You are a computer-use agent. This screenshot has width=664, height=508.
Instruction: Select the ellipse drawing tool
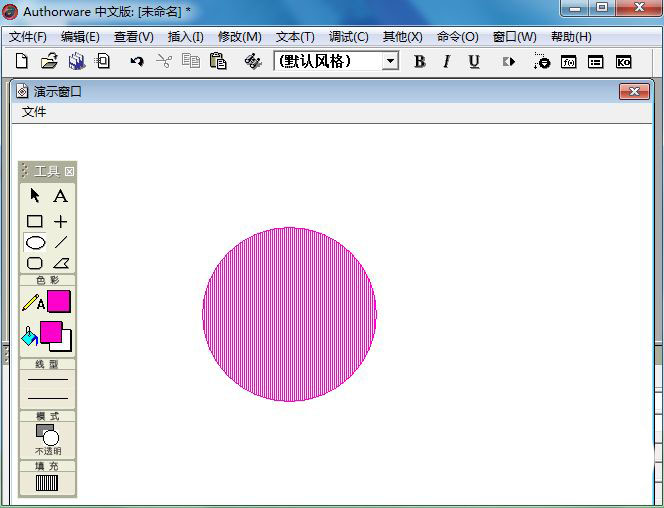(x=35, y=242)
